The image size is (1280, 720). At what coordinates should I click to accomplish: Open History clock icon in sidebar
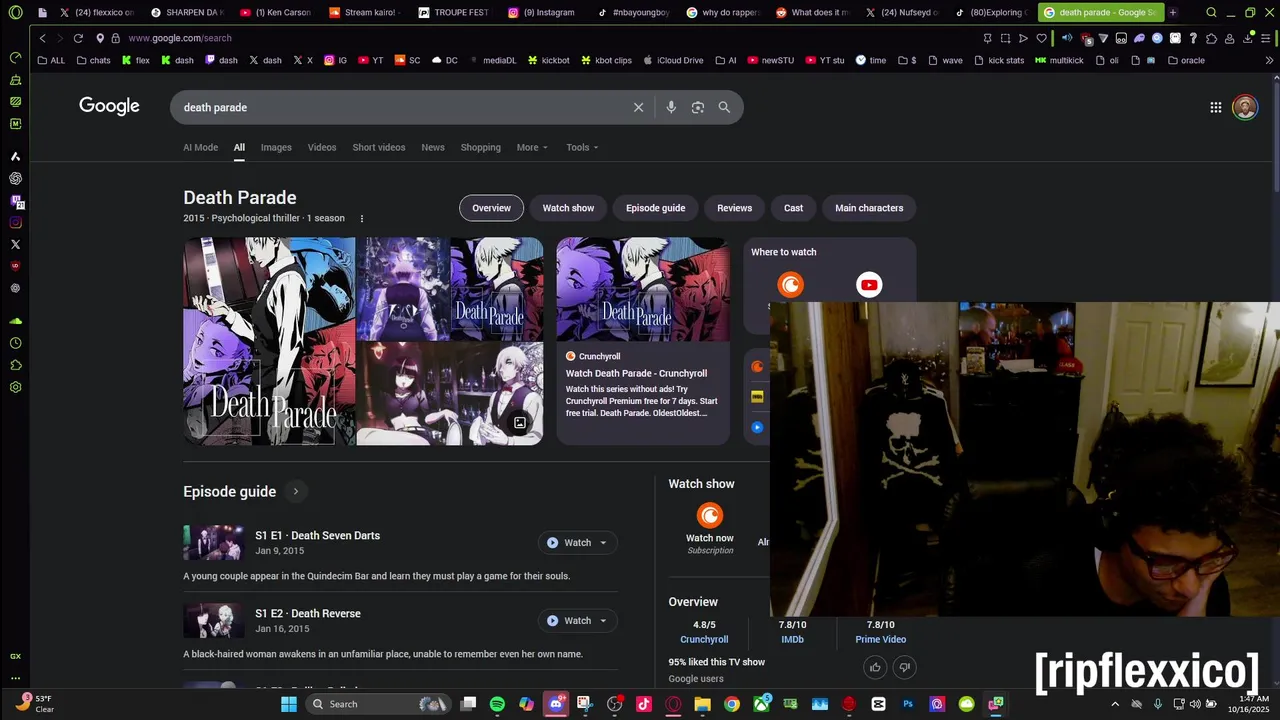tap(15, 343)
